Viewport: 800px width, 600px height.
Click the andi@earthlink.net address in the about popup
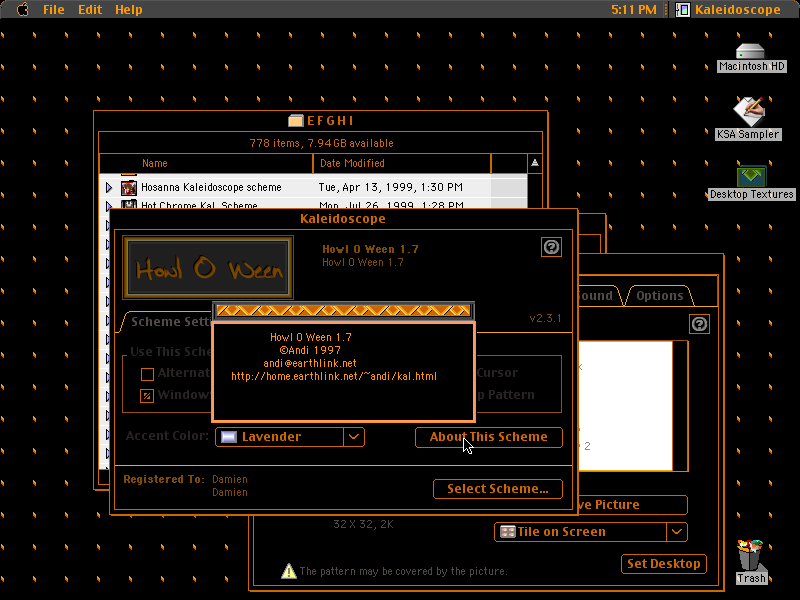point(310,363)
